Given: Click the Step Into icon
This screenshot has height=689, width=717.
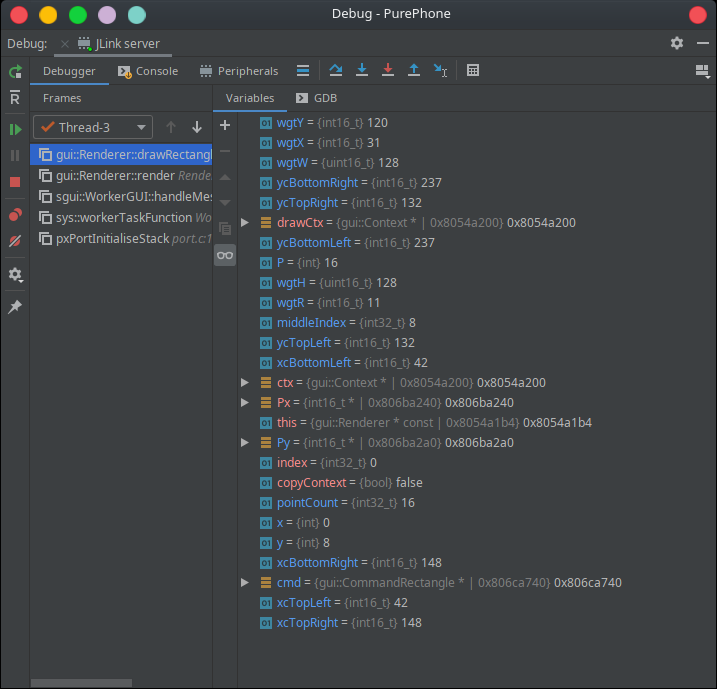Looking at the screenshot, I should click(x=362, y=71).
